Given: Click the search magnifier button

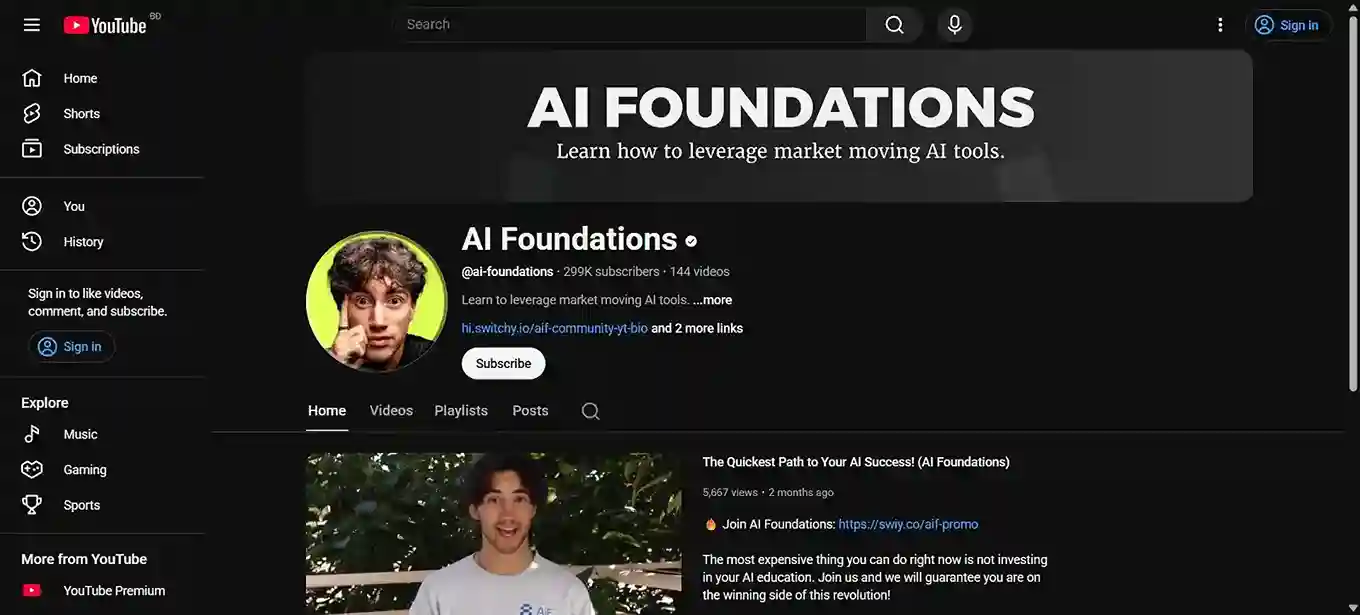Looking at the screenshot, I should click(894, 25).
